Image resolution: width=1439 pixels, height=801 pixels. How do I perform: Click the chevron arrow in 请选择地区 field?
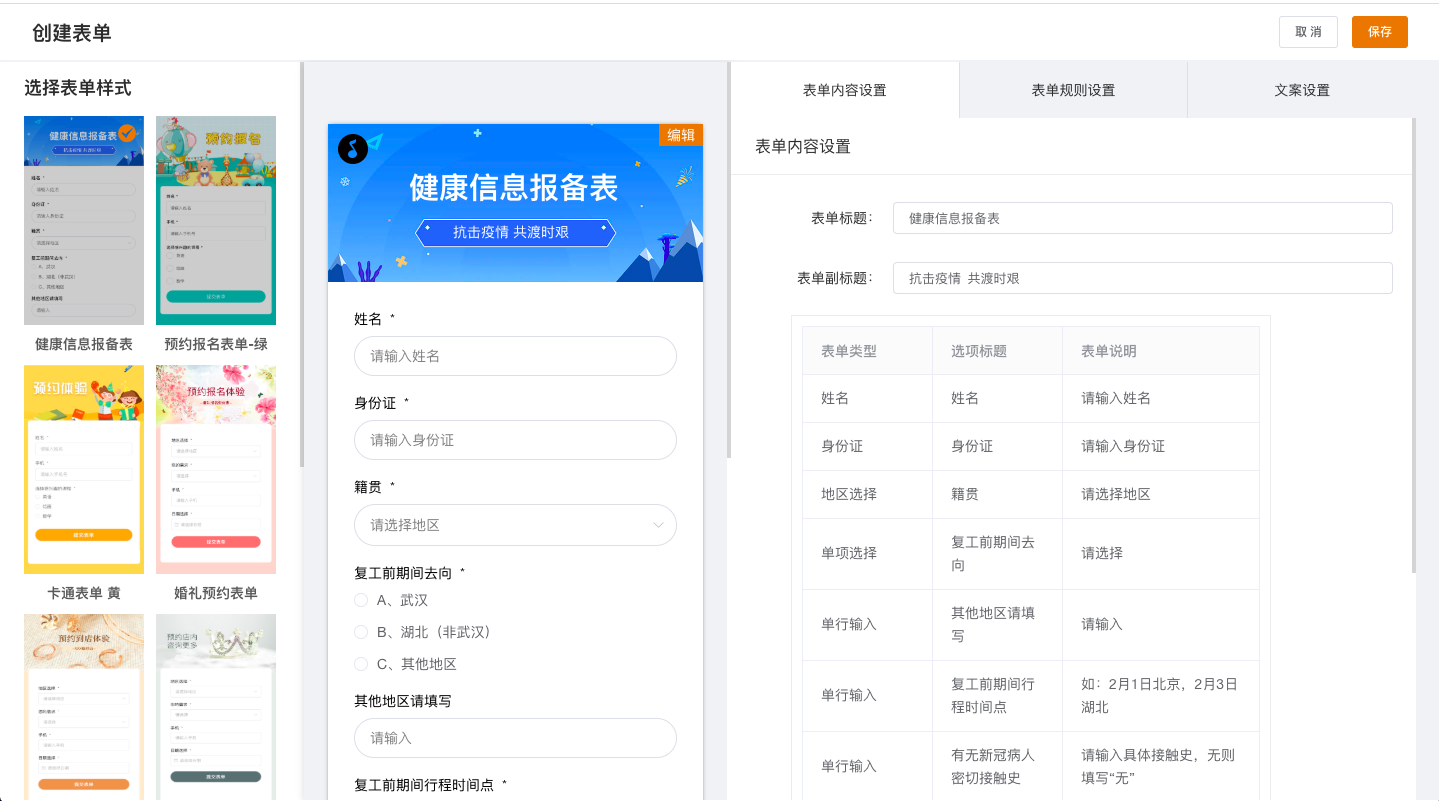click(658, 525)
